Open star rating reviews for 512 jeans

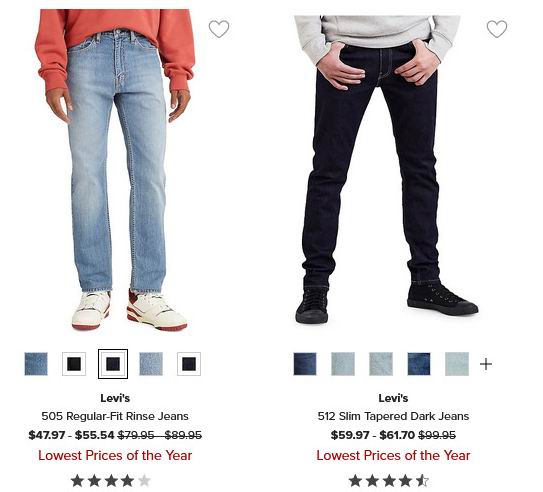389,481
